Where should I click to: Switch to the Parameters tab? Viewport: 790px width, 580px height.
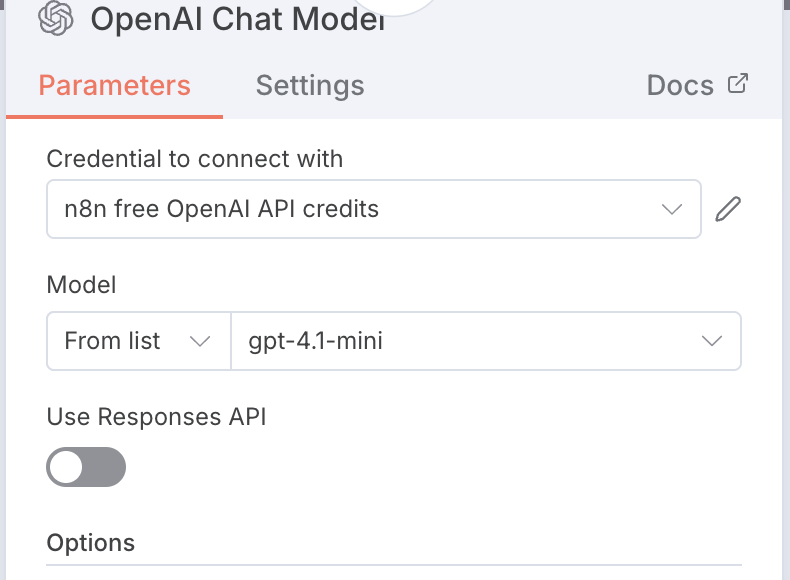tap(114, 85)
